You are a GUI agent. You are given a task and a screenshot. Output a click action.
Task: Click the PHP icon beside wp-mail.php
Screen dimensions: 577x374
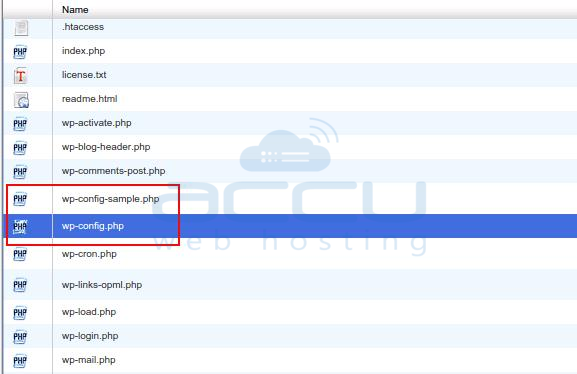20,360
